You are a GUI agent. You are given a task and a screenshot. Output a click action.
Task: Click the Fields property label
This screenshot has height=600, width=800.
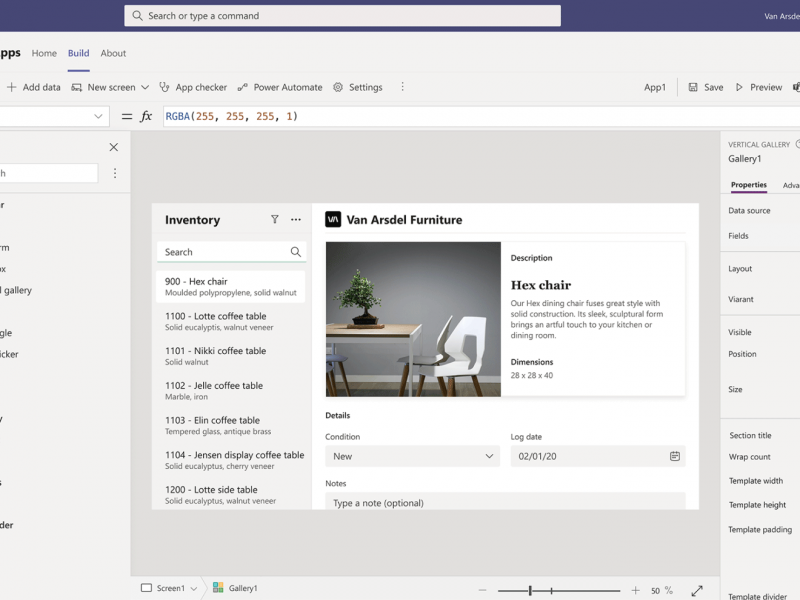pyautogui.click(x=738, y=236)
